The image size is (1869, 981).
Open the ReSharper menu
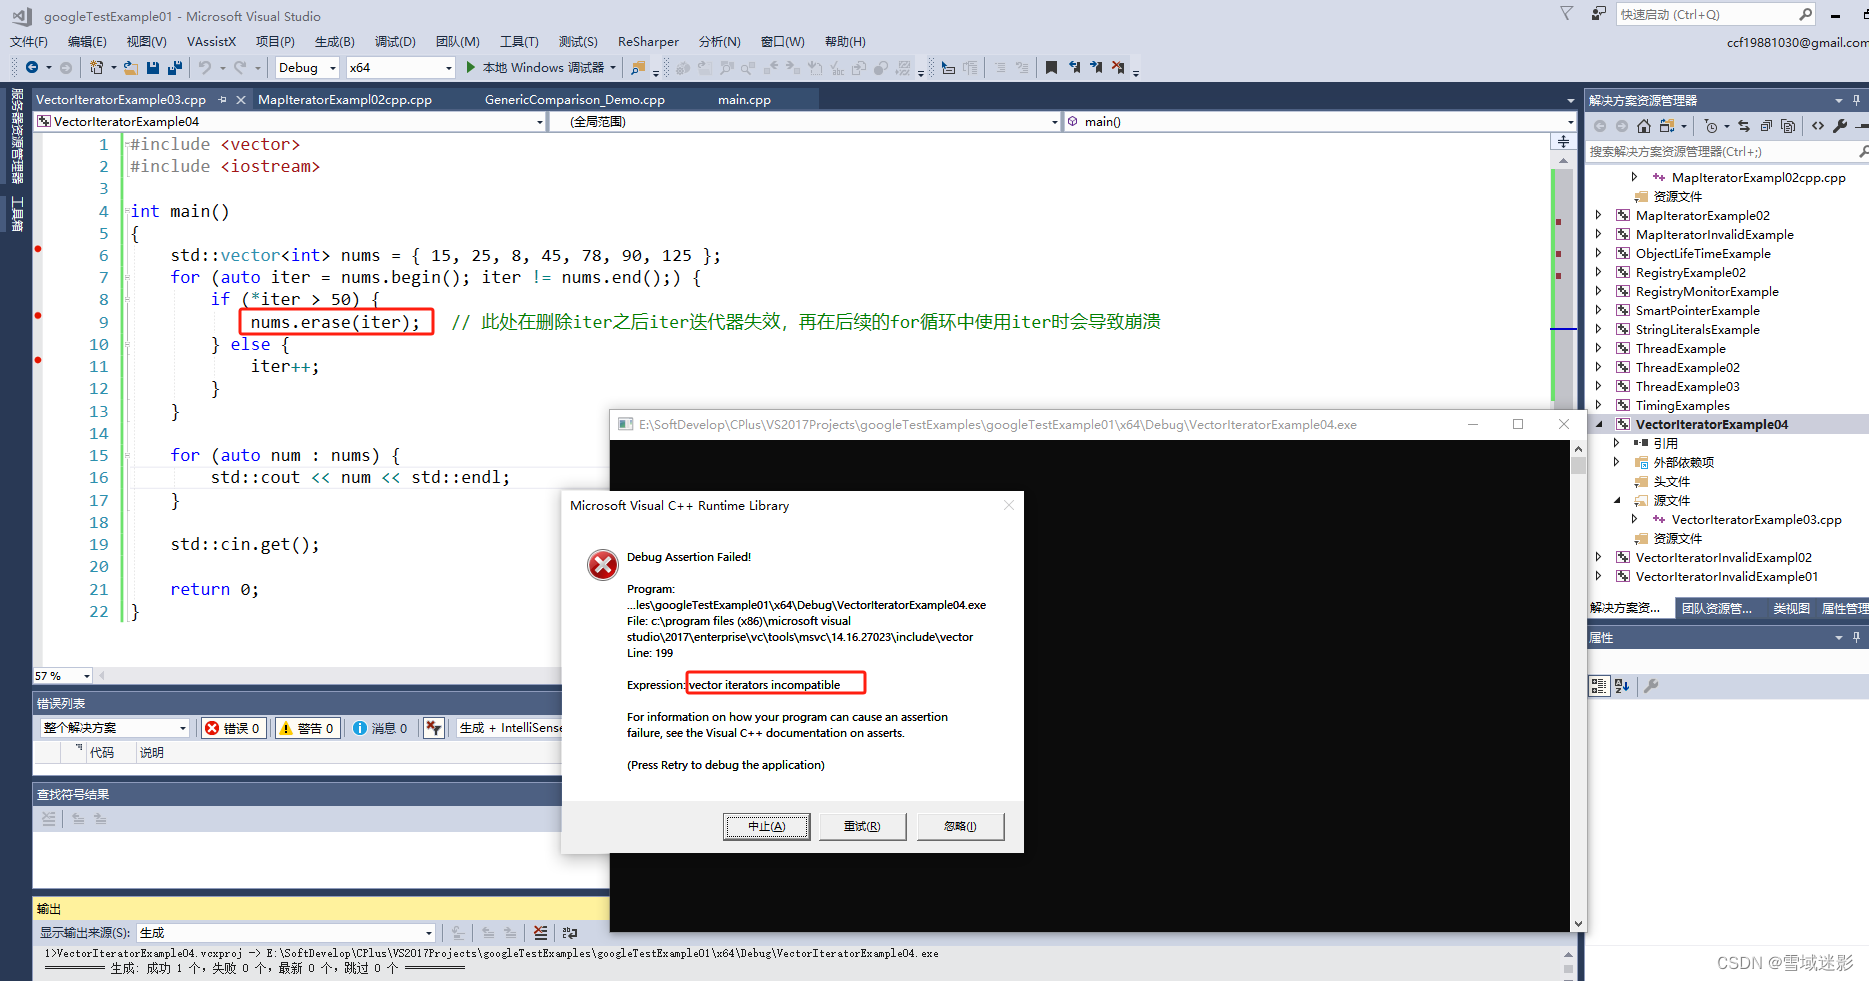648,41
